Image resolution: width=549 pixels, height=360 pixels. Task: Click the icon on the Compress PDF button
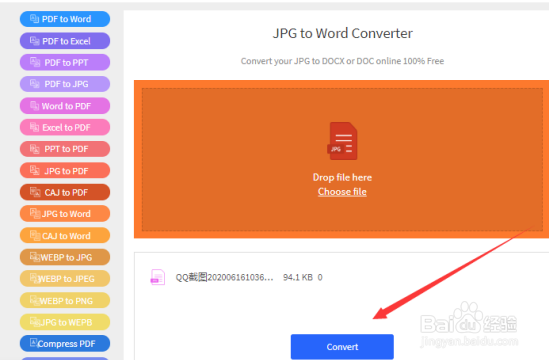coord(34,342)
